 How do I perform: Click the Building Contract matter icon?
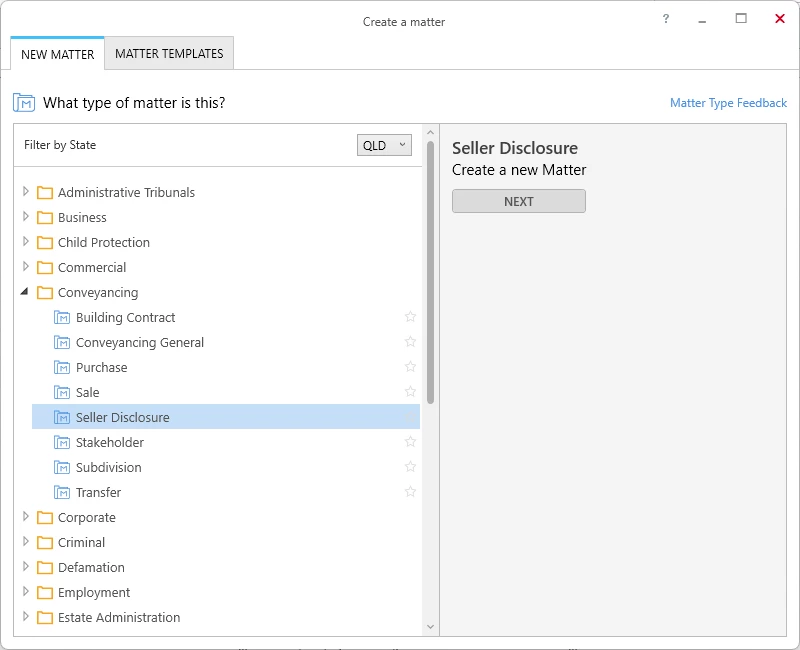pos(62,318)
